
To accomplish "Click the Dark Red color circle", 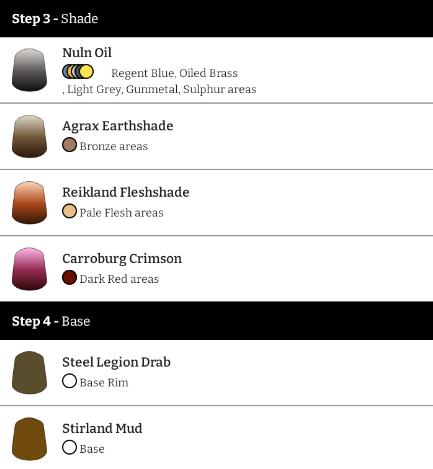I will click(x=69, y=278).
